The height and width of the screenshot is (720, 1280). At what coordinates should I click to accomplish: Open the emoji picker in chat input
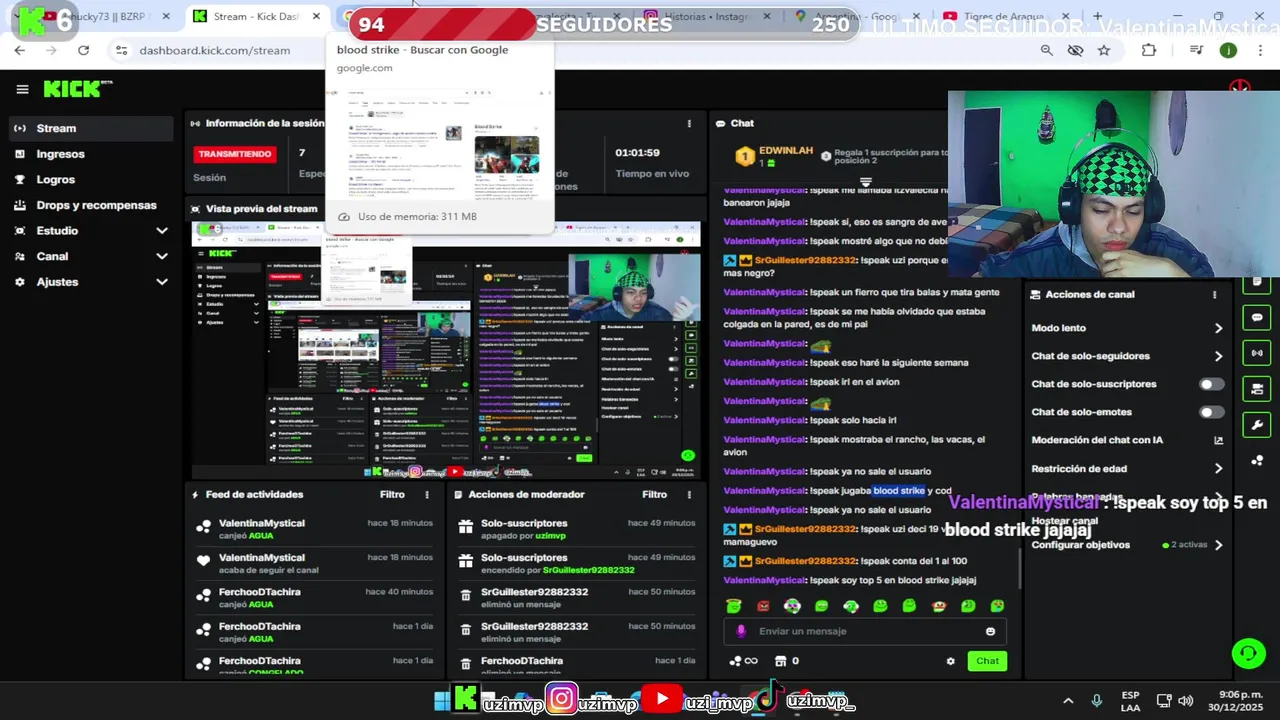pos(990,631)
